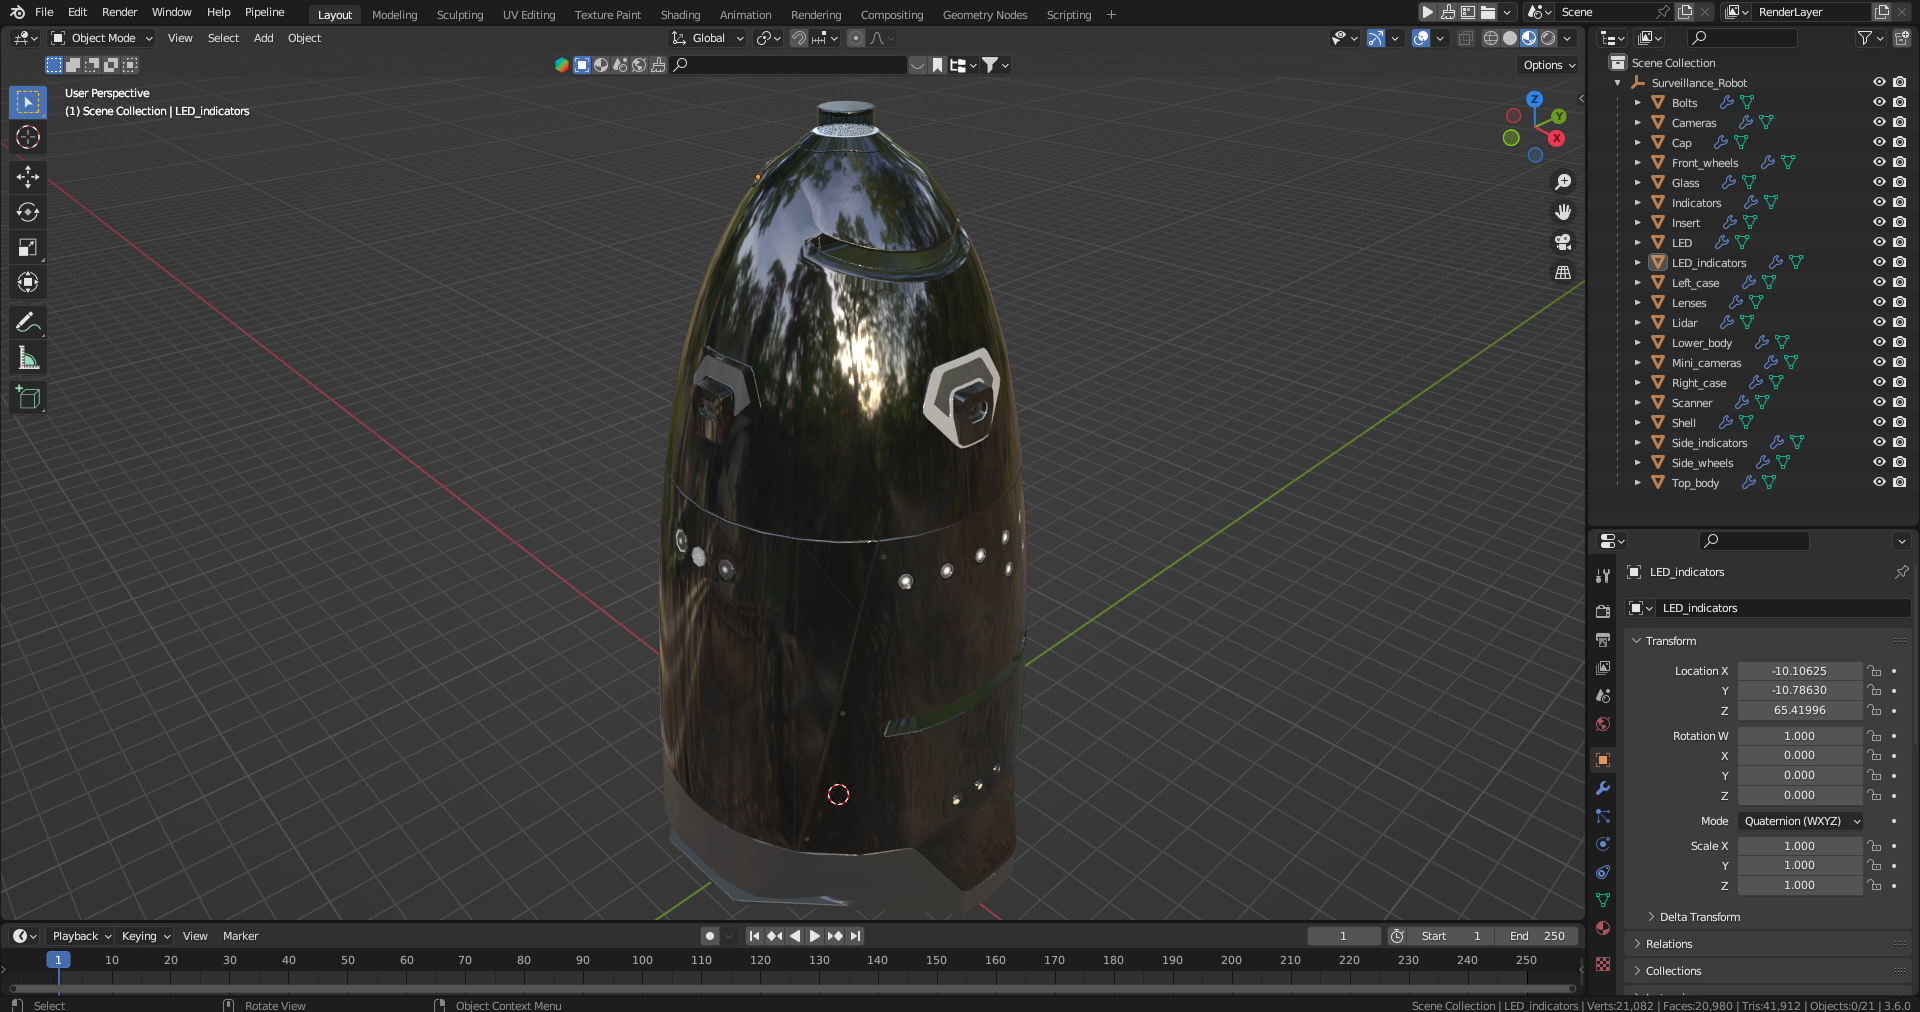Open the Global orientation dropdown
This screenshot has width=1920, height=1012.
tap(708, 38)
